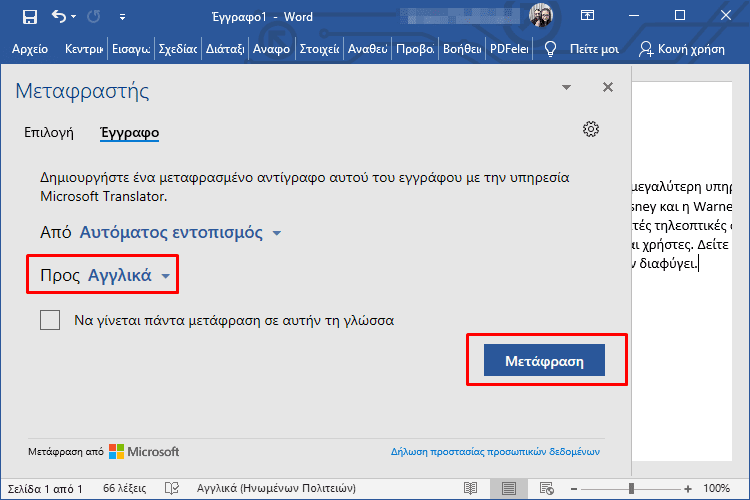This screenshot has height=500, width=750.
Task: Open the Από Αυτόματος εντοπισμός language dropdown
Action: click(x=180, y=233)
